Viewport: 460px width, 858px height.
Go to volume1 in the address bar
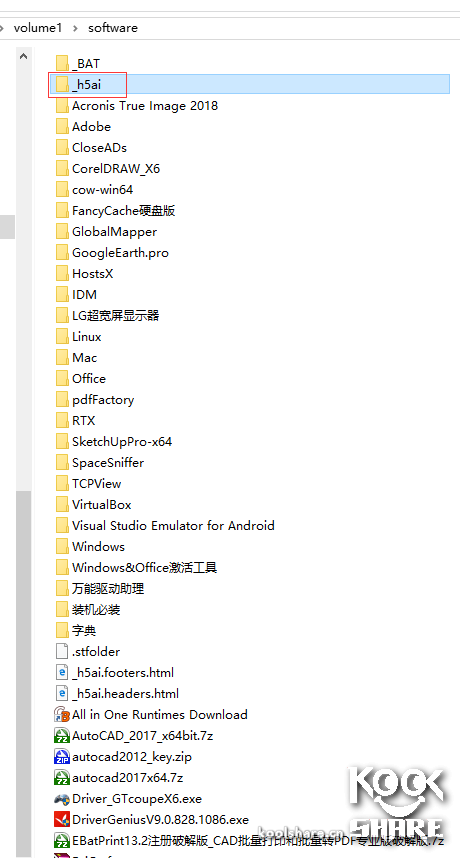pos(38,28)
